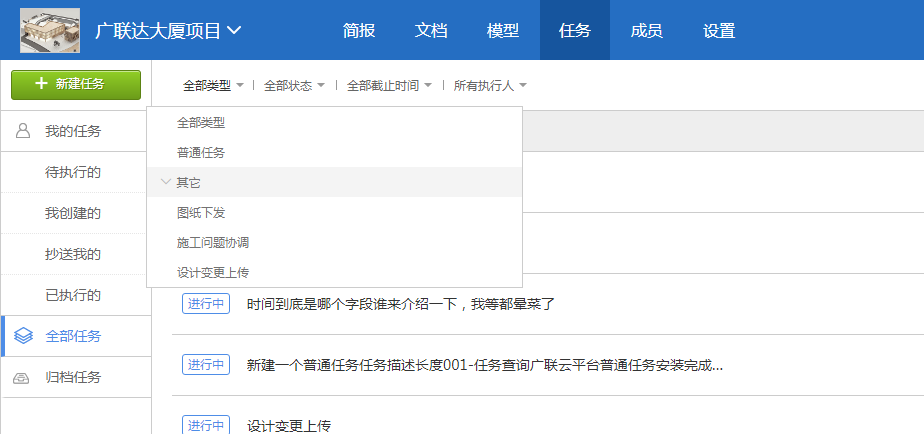Click the archive box icon beside 归档任务
The height and width of the screenshot is (434, 924).
pyautogui.click(x=23, y=378)
